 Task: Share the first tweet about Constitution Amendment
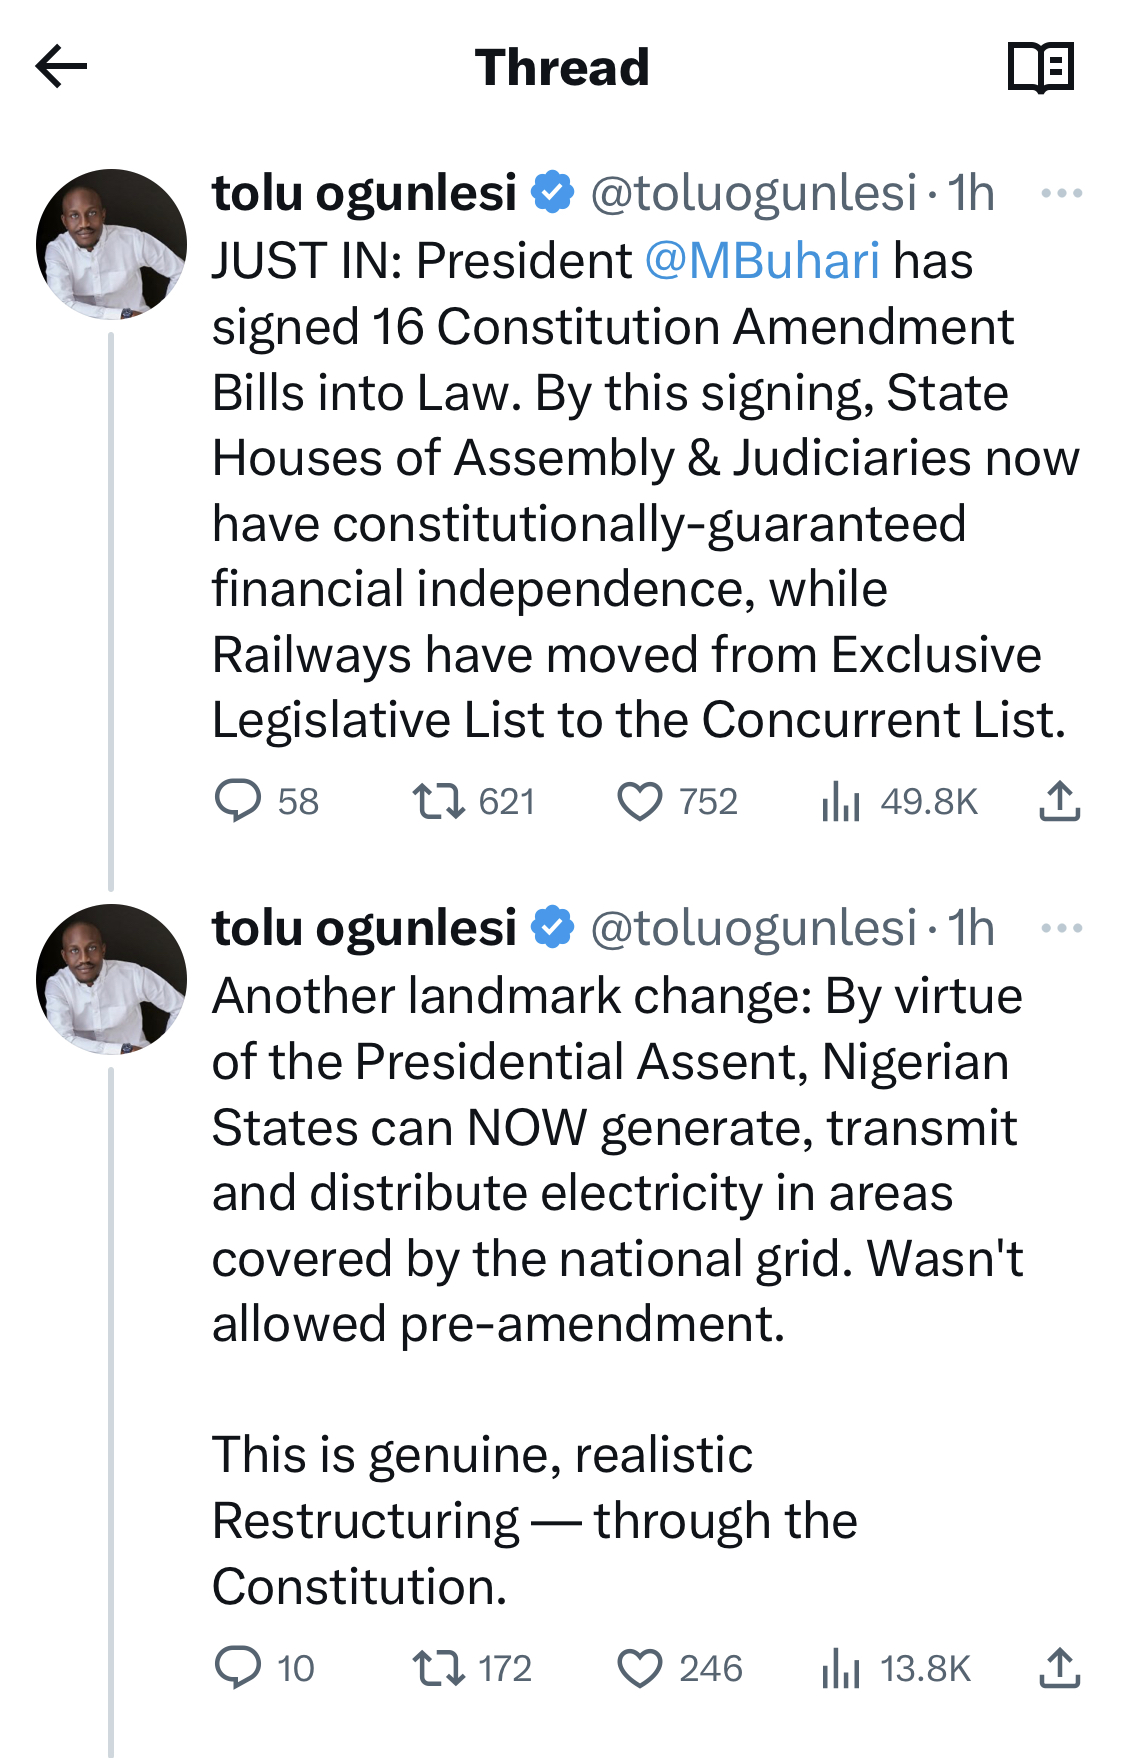click(1060, 801)
